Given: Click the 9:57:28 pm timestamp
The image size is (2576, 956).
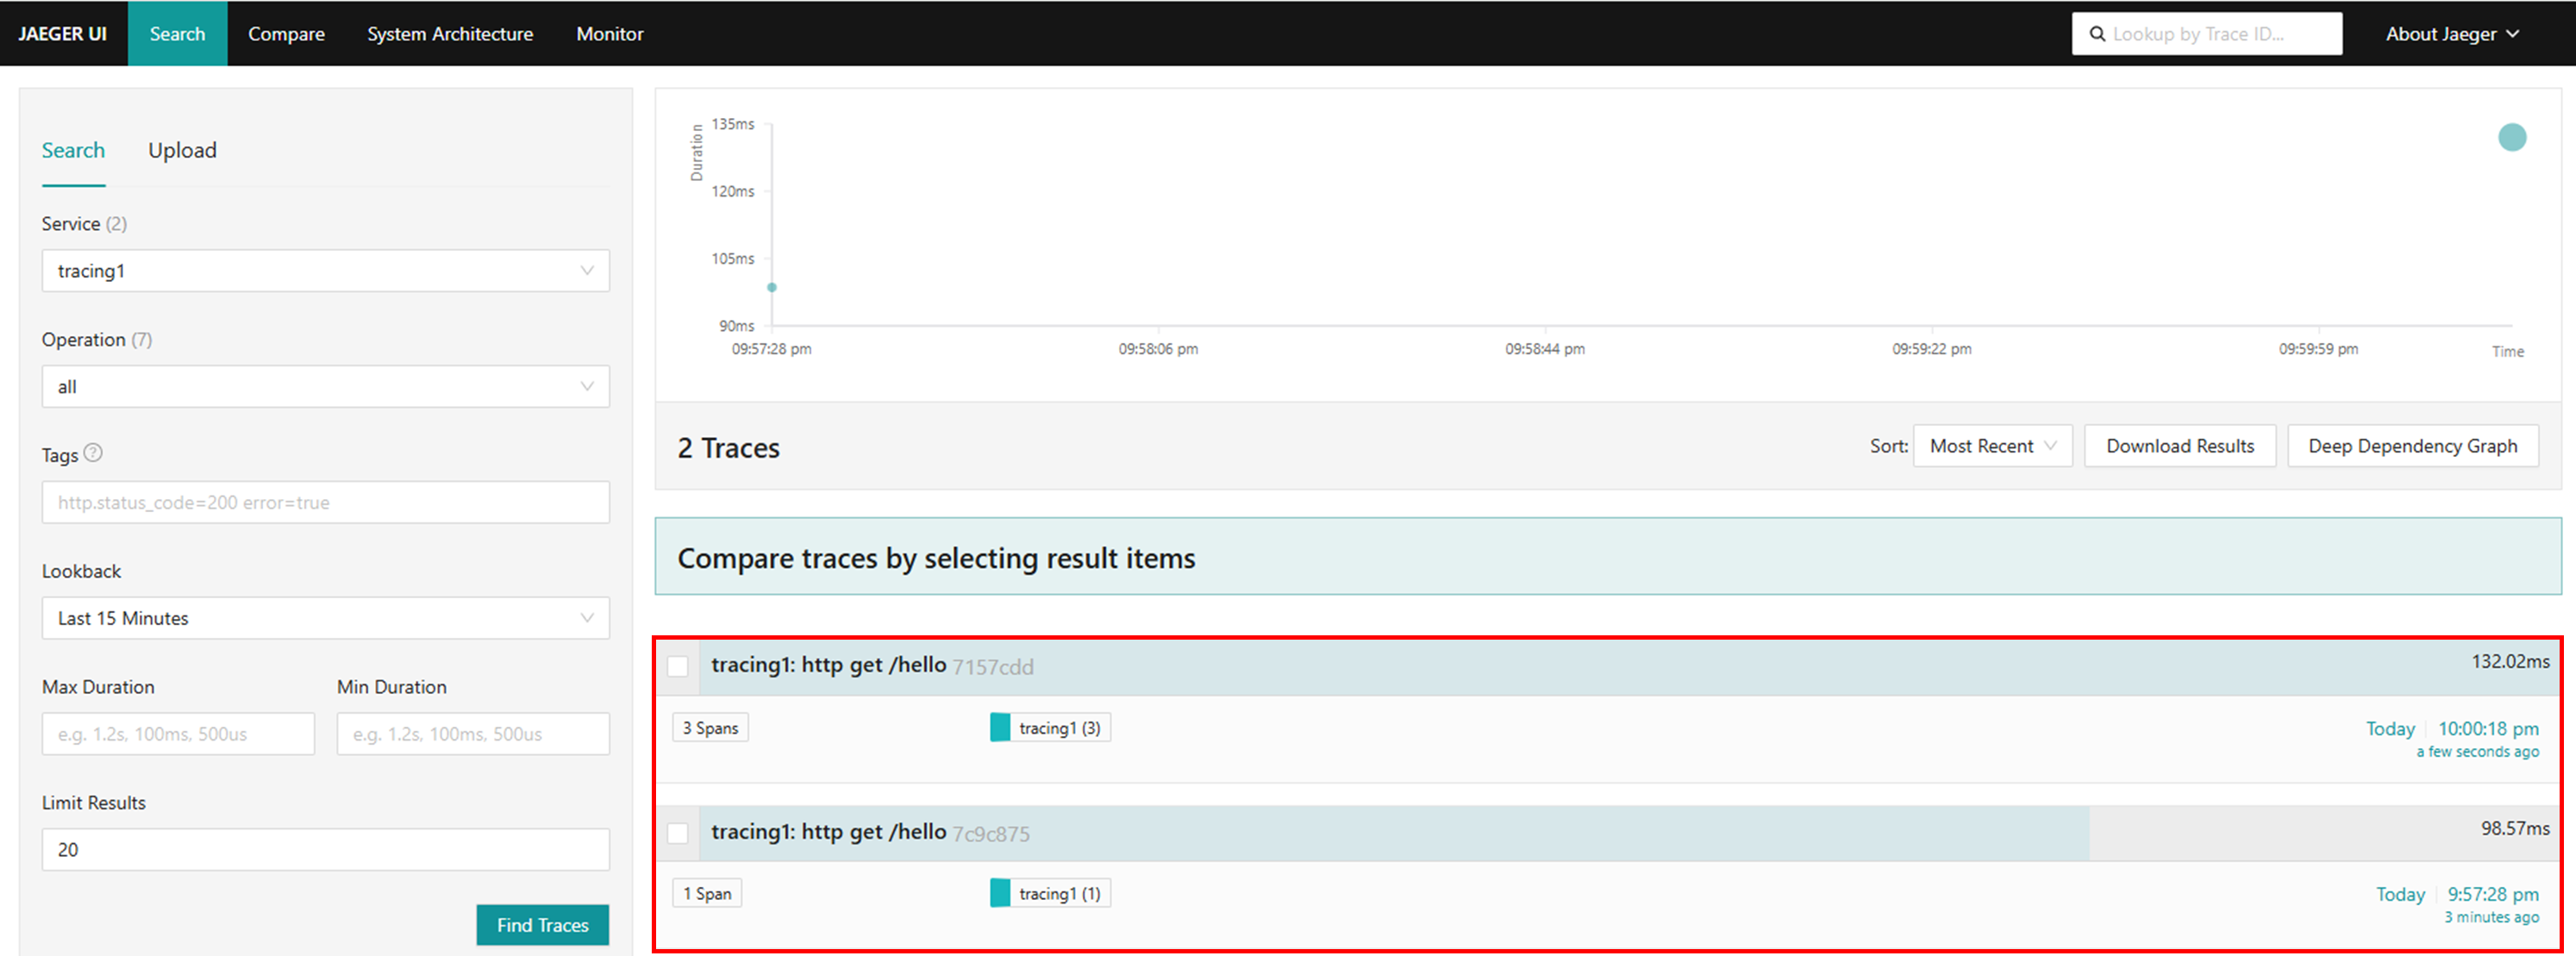Looking at the screenshot, I should click(x=2493, y=894).
